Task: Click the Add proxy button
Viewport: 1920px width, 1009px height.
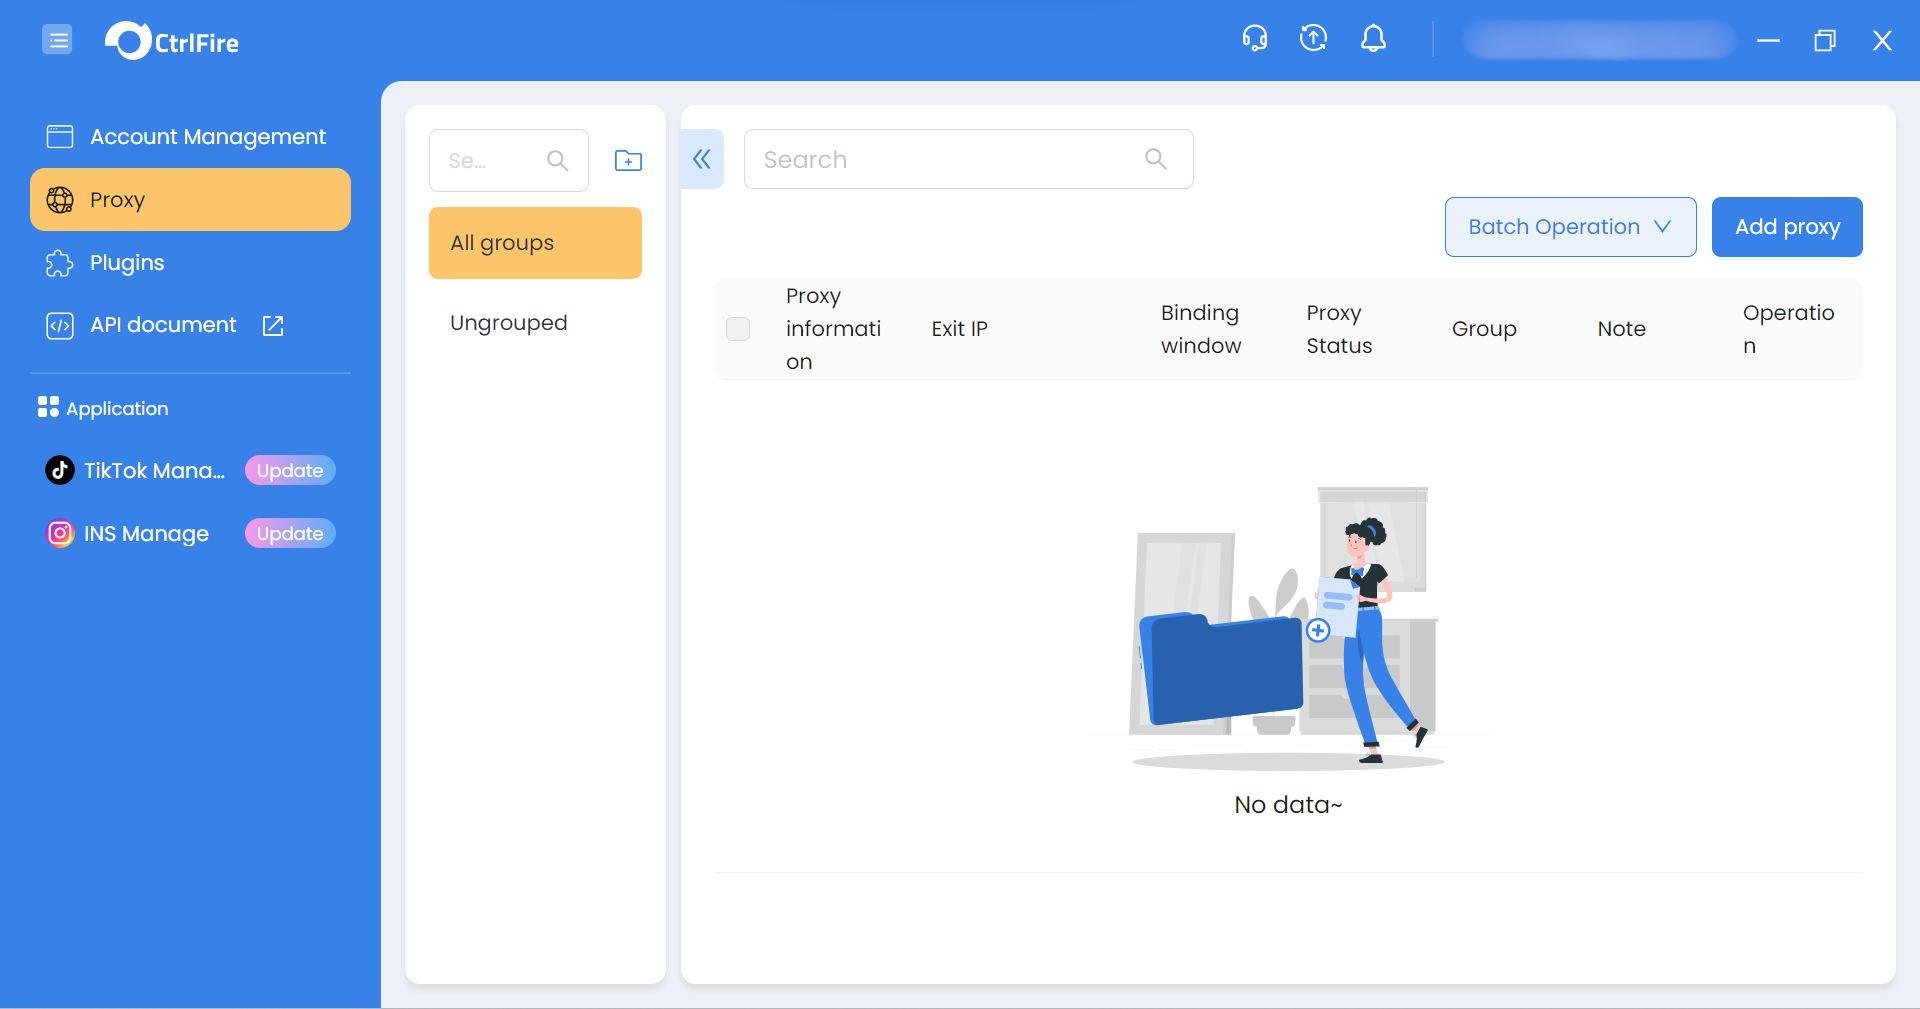Action: pyautogui.click(x=1787, y=227)
